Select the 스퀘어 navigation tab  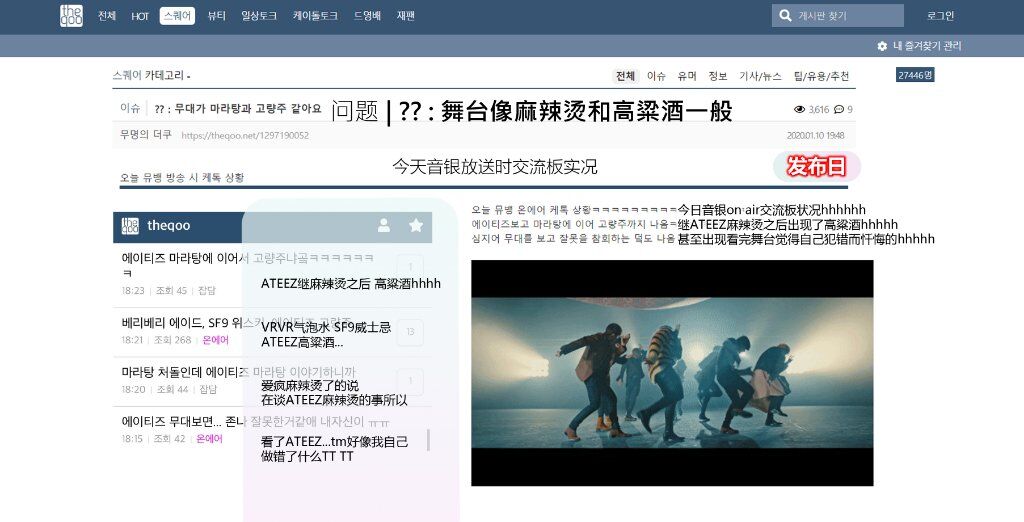(177, 16)
